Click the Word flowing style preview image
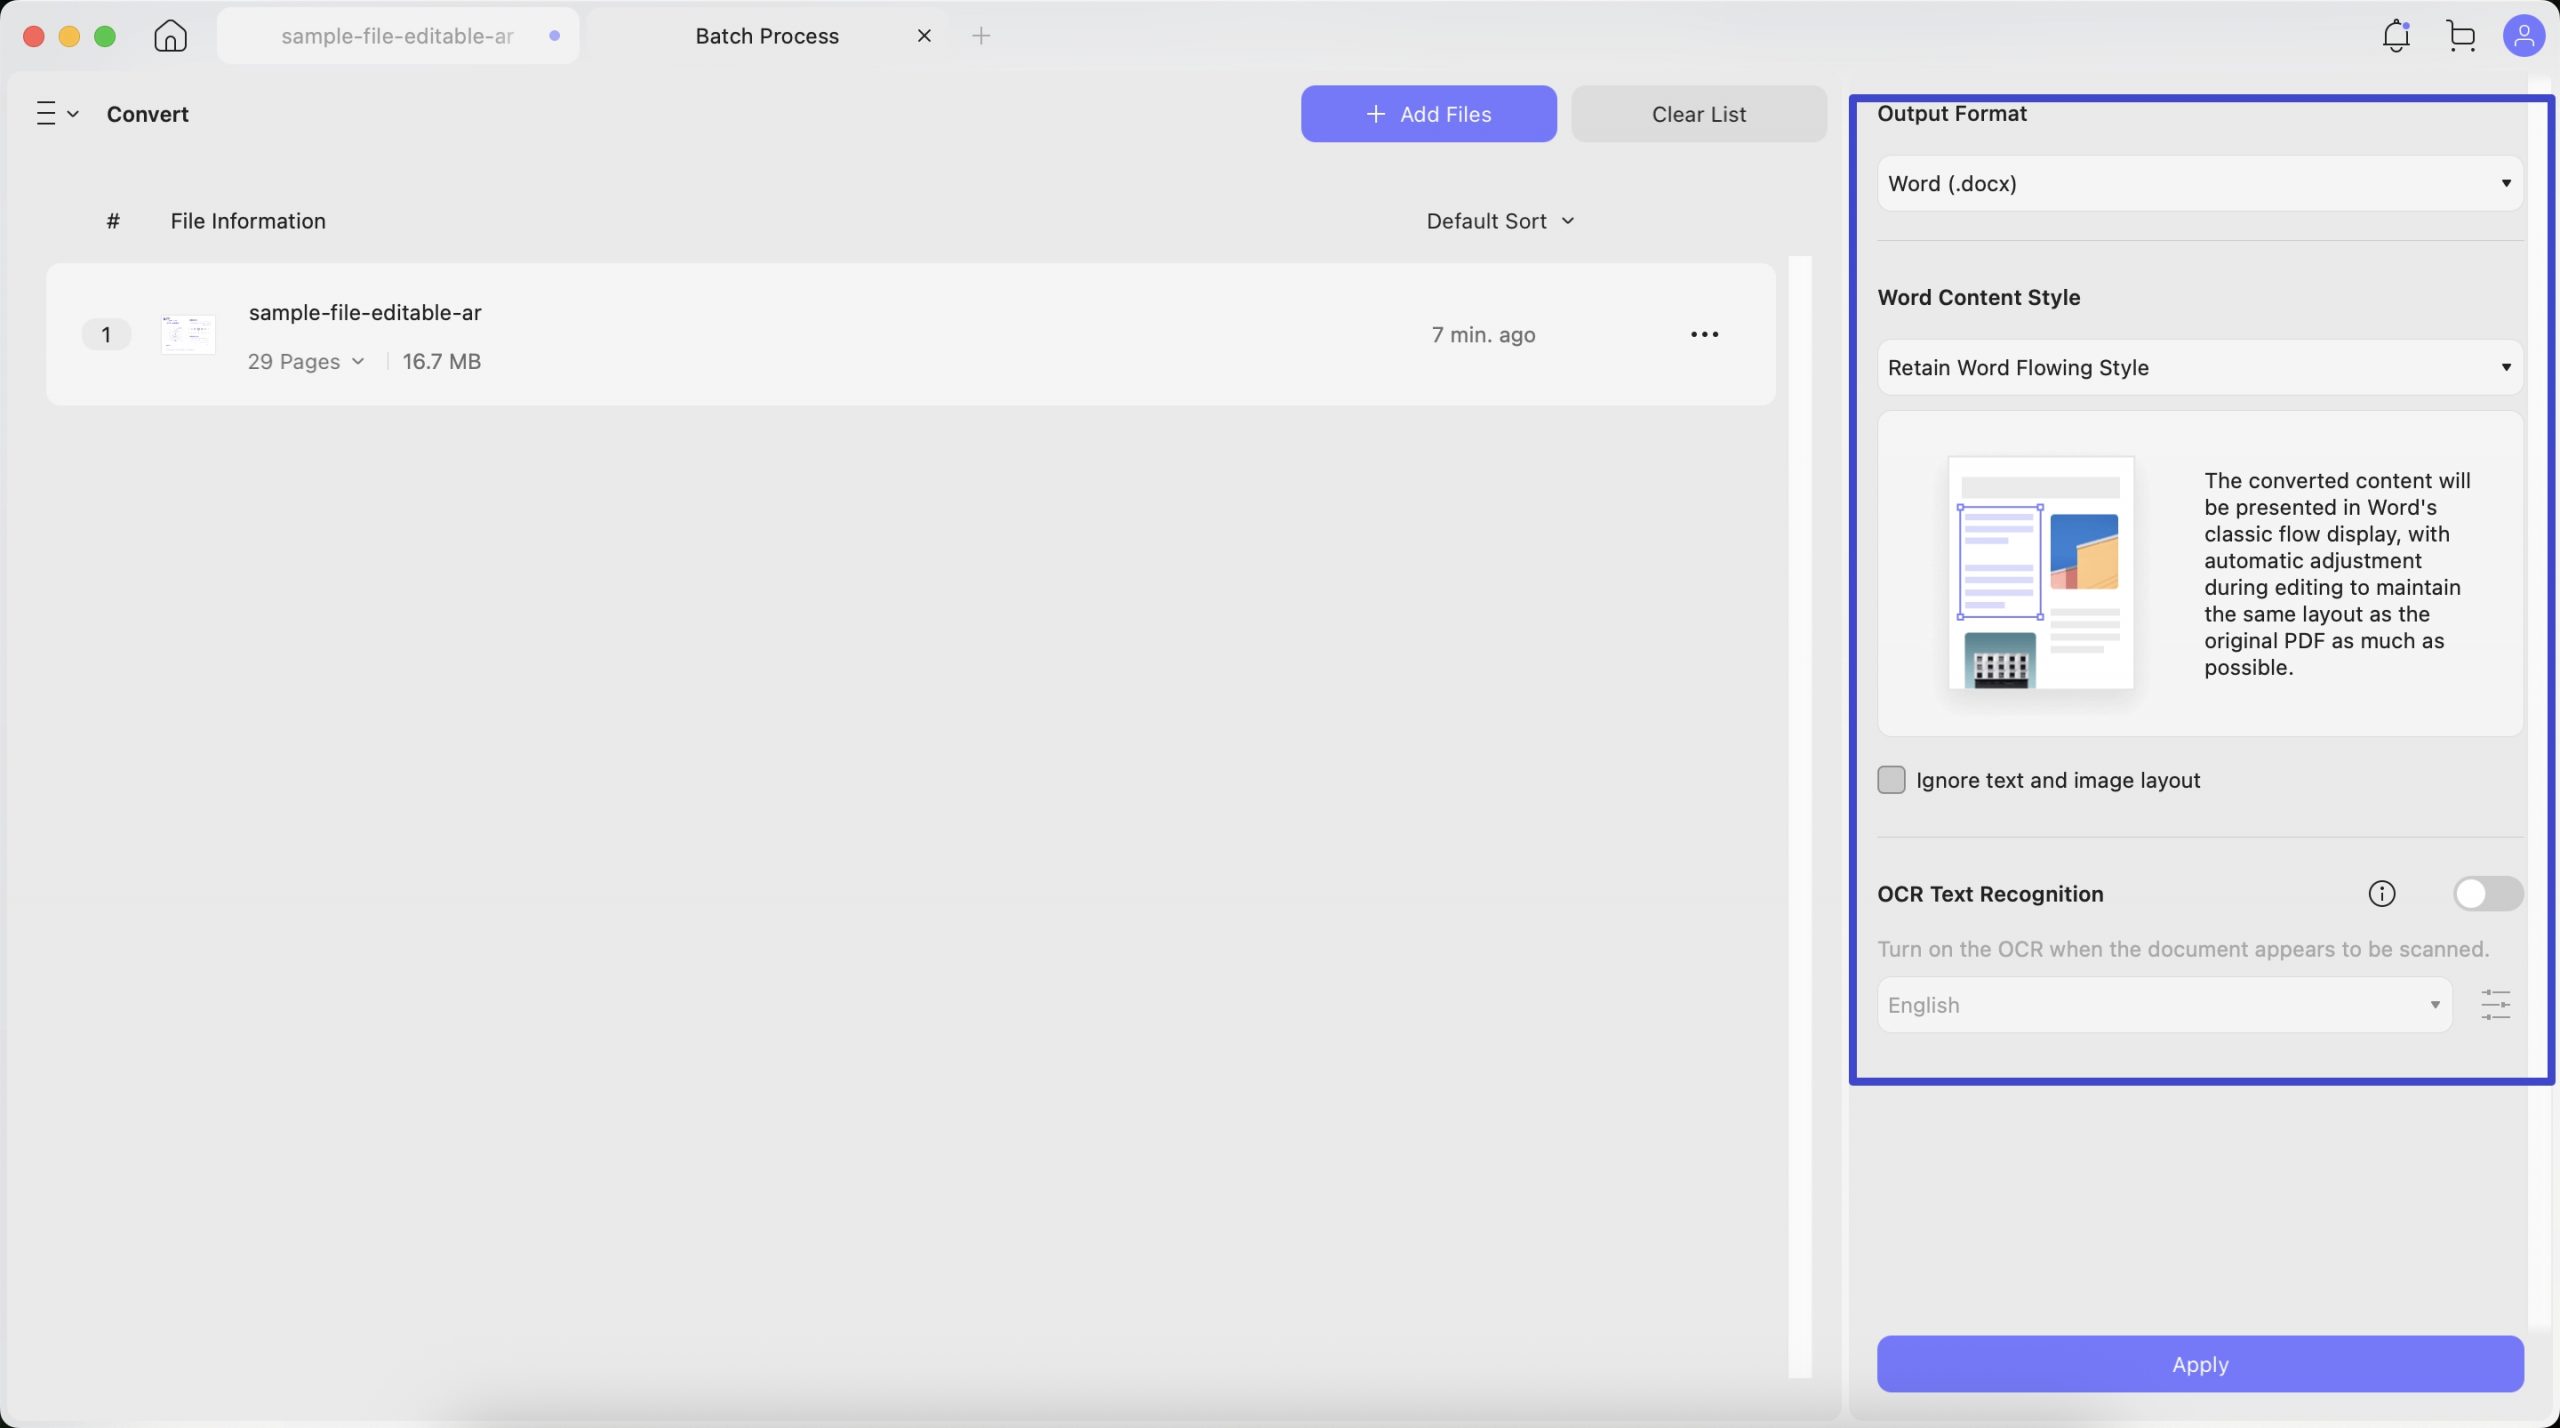Viewport: 2560px width, 1428px height. (2040, 573)
